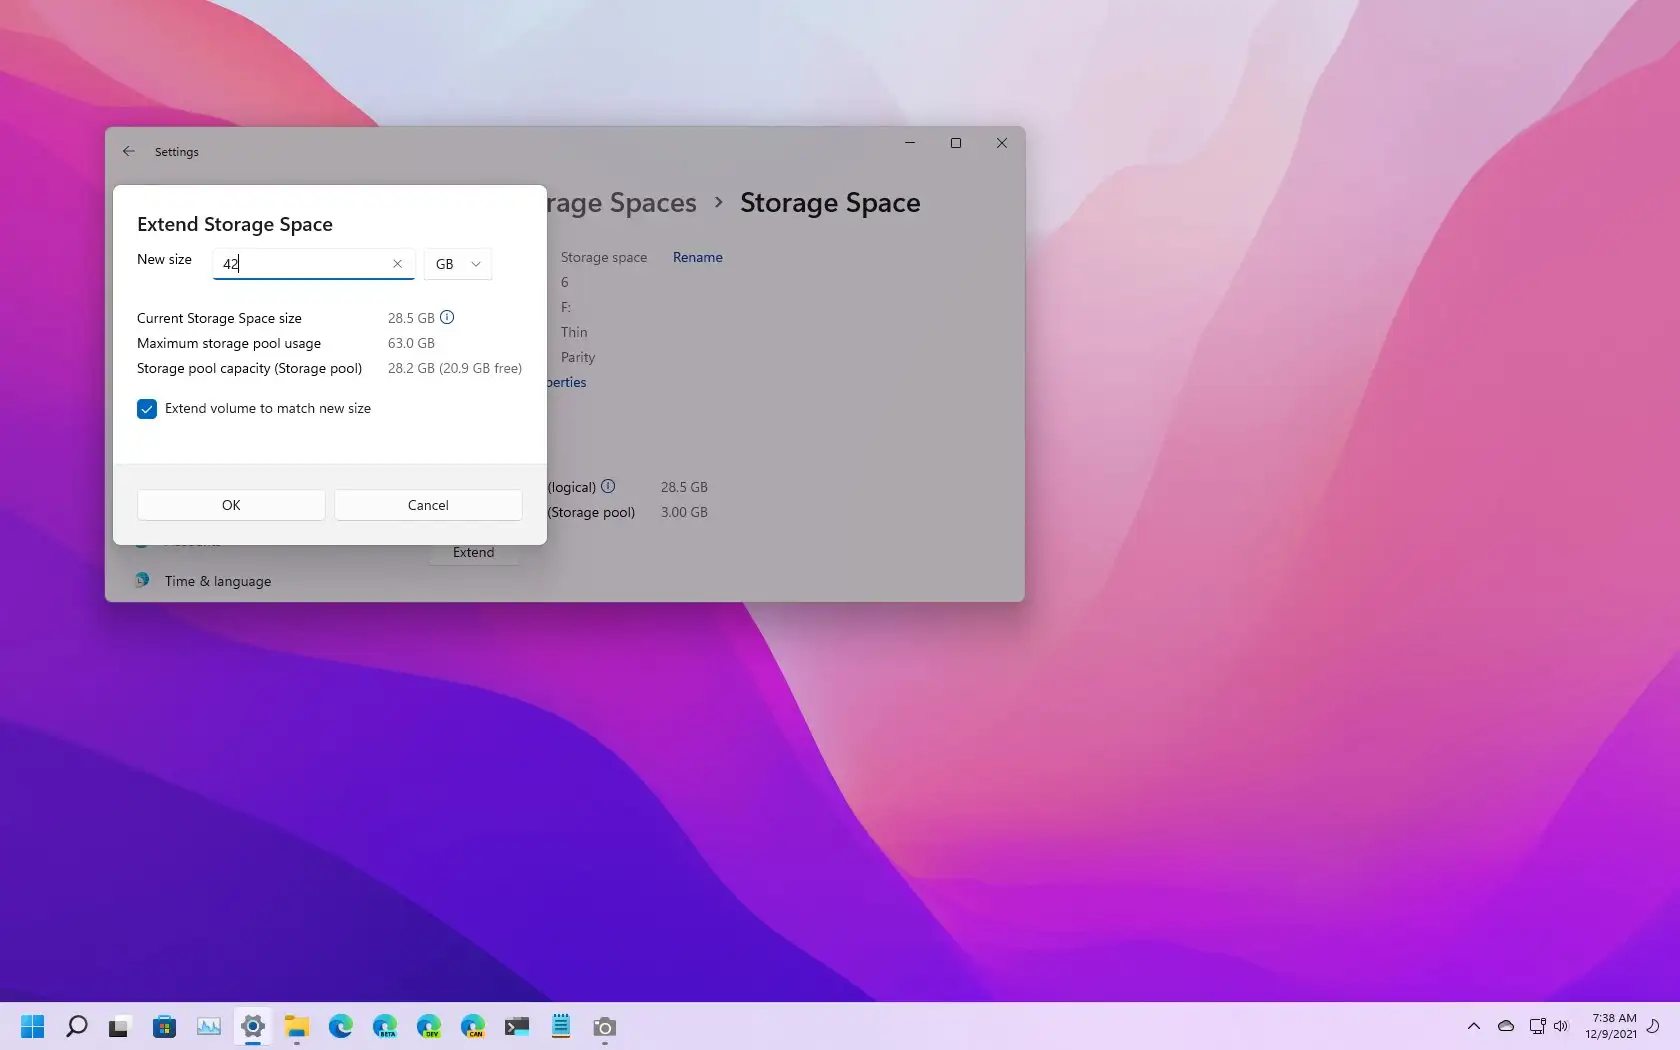Clear the New size field with X
Image resolution: width=1680 pixels, height=1050 pixels.
click(x=397, y=264)
